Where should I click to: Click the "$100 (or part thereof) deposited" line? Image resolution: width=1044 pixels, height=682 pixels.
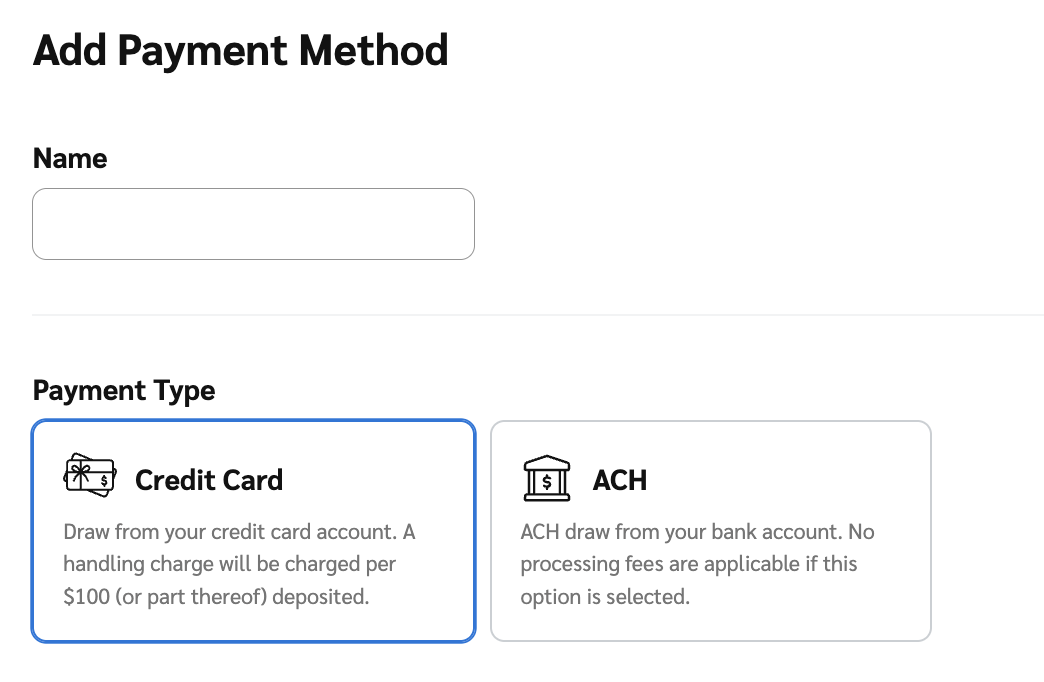pos(216,598)
